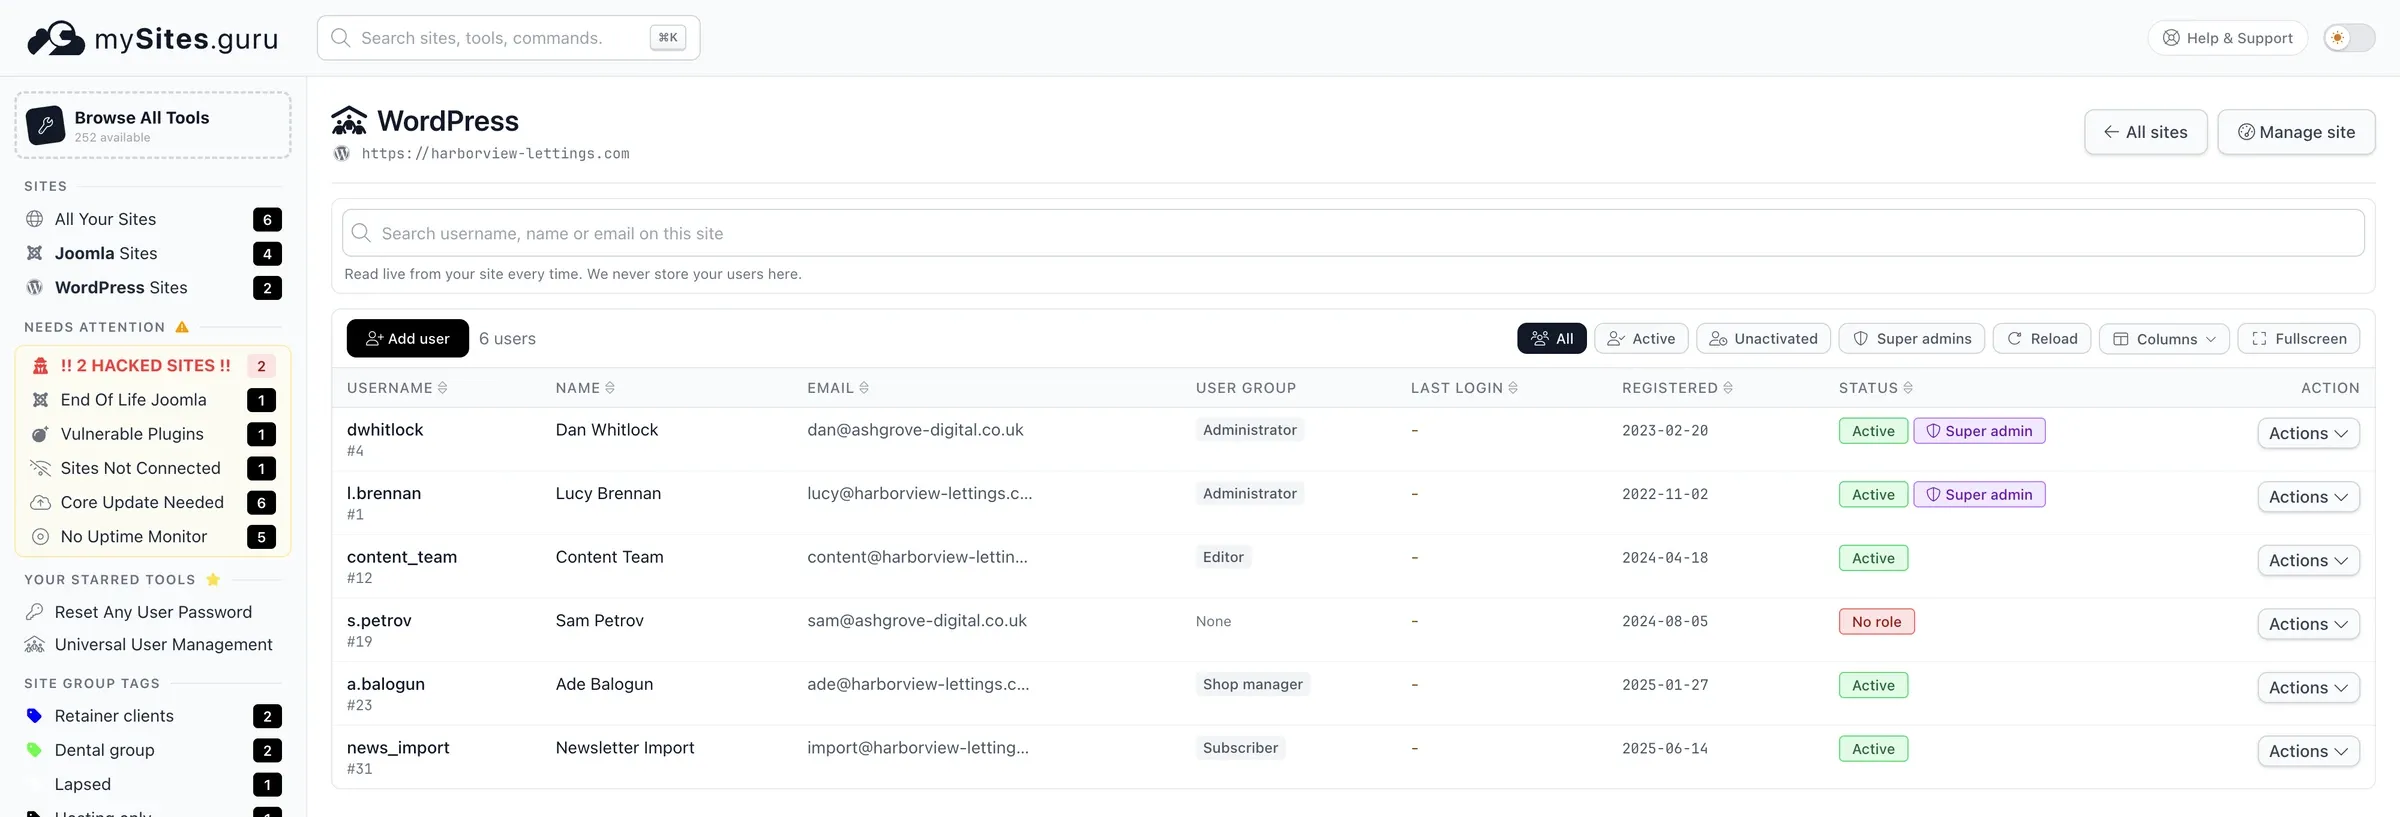Click the no-wifi icon for Sites Not Connected
2400x817 pixels.
40,468
